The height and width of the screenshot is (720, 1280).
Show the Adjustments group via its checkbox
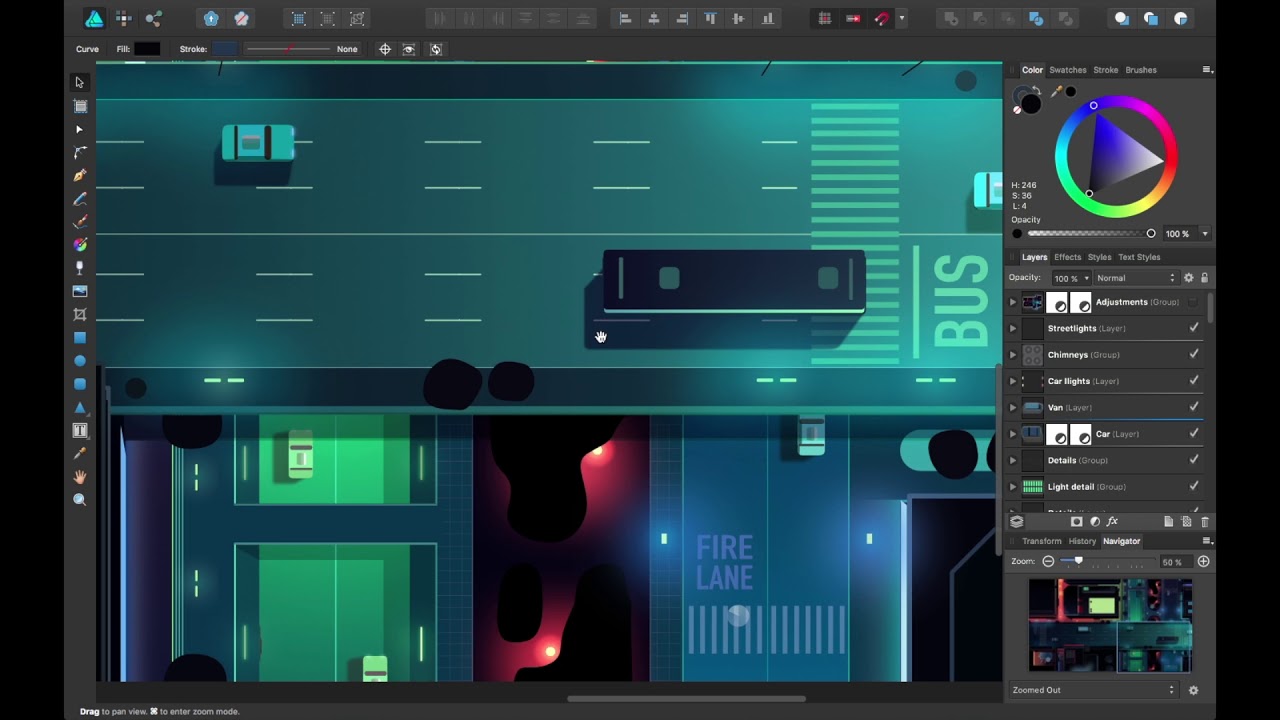coord(1194,302)
